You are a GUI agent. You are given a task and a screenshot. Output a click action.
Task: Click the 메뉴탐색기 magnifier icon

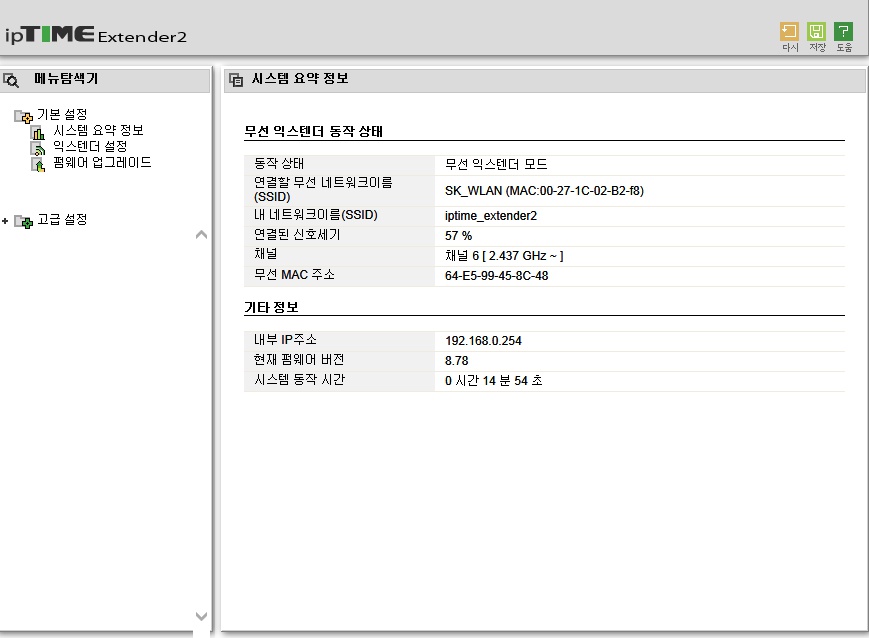pos(11,80)
